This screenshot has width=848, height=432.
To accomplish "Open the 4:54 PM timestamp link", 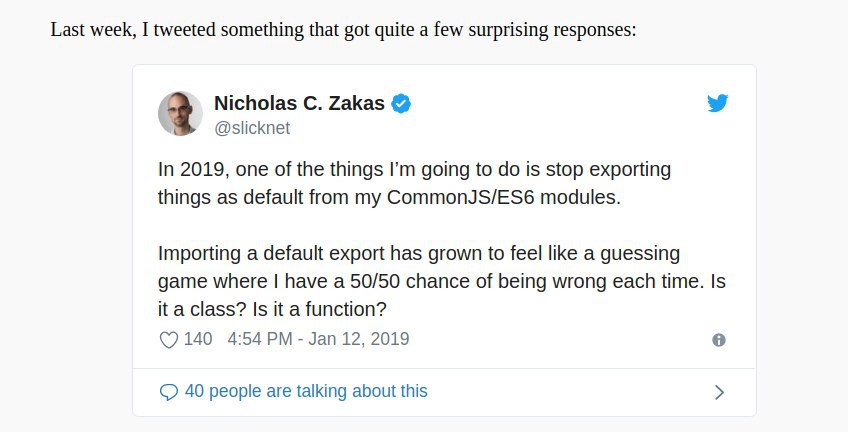I will [x=260, y=339].
